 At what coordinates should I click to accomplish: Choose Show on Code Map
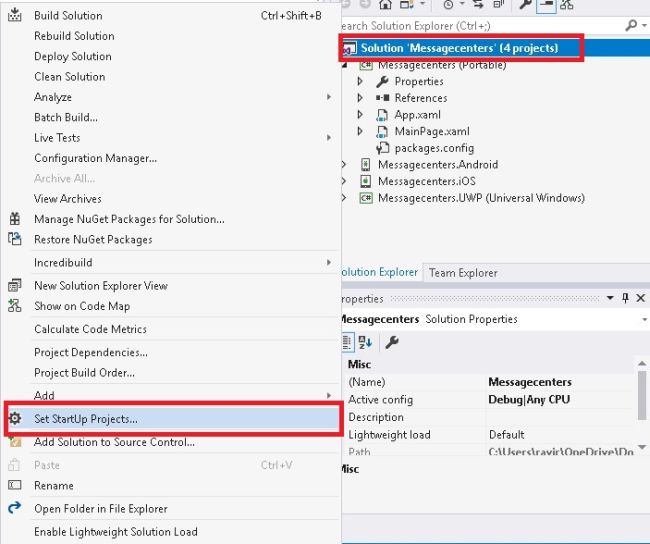pyautogui.click(x=170, y=306)
